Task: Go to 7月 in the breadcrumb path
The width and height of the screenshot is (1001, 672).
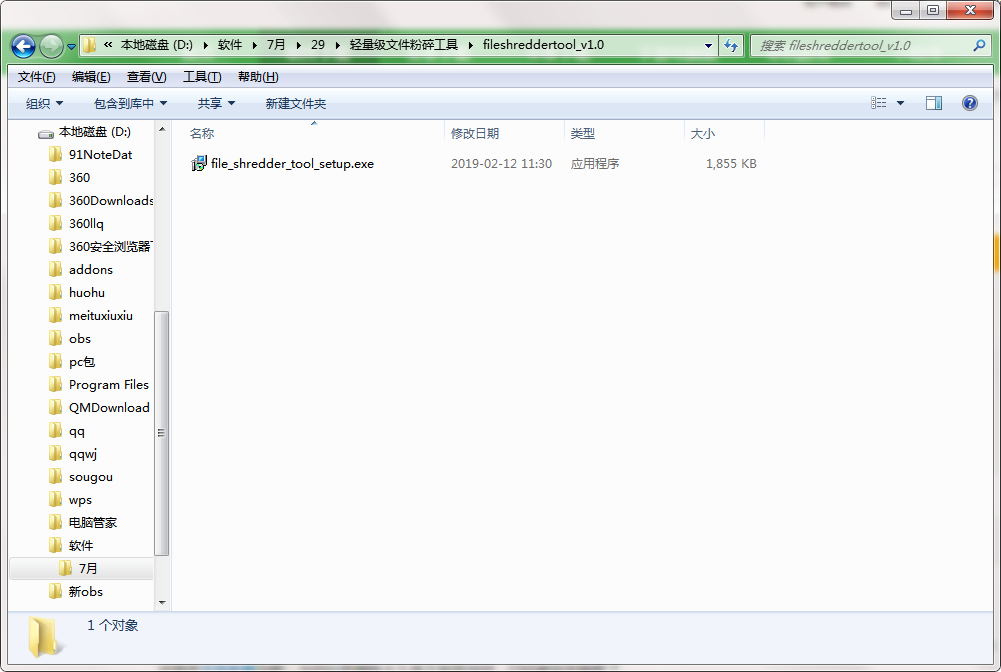Action: (276, 45)
